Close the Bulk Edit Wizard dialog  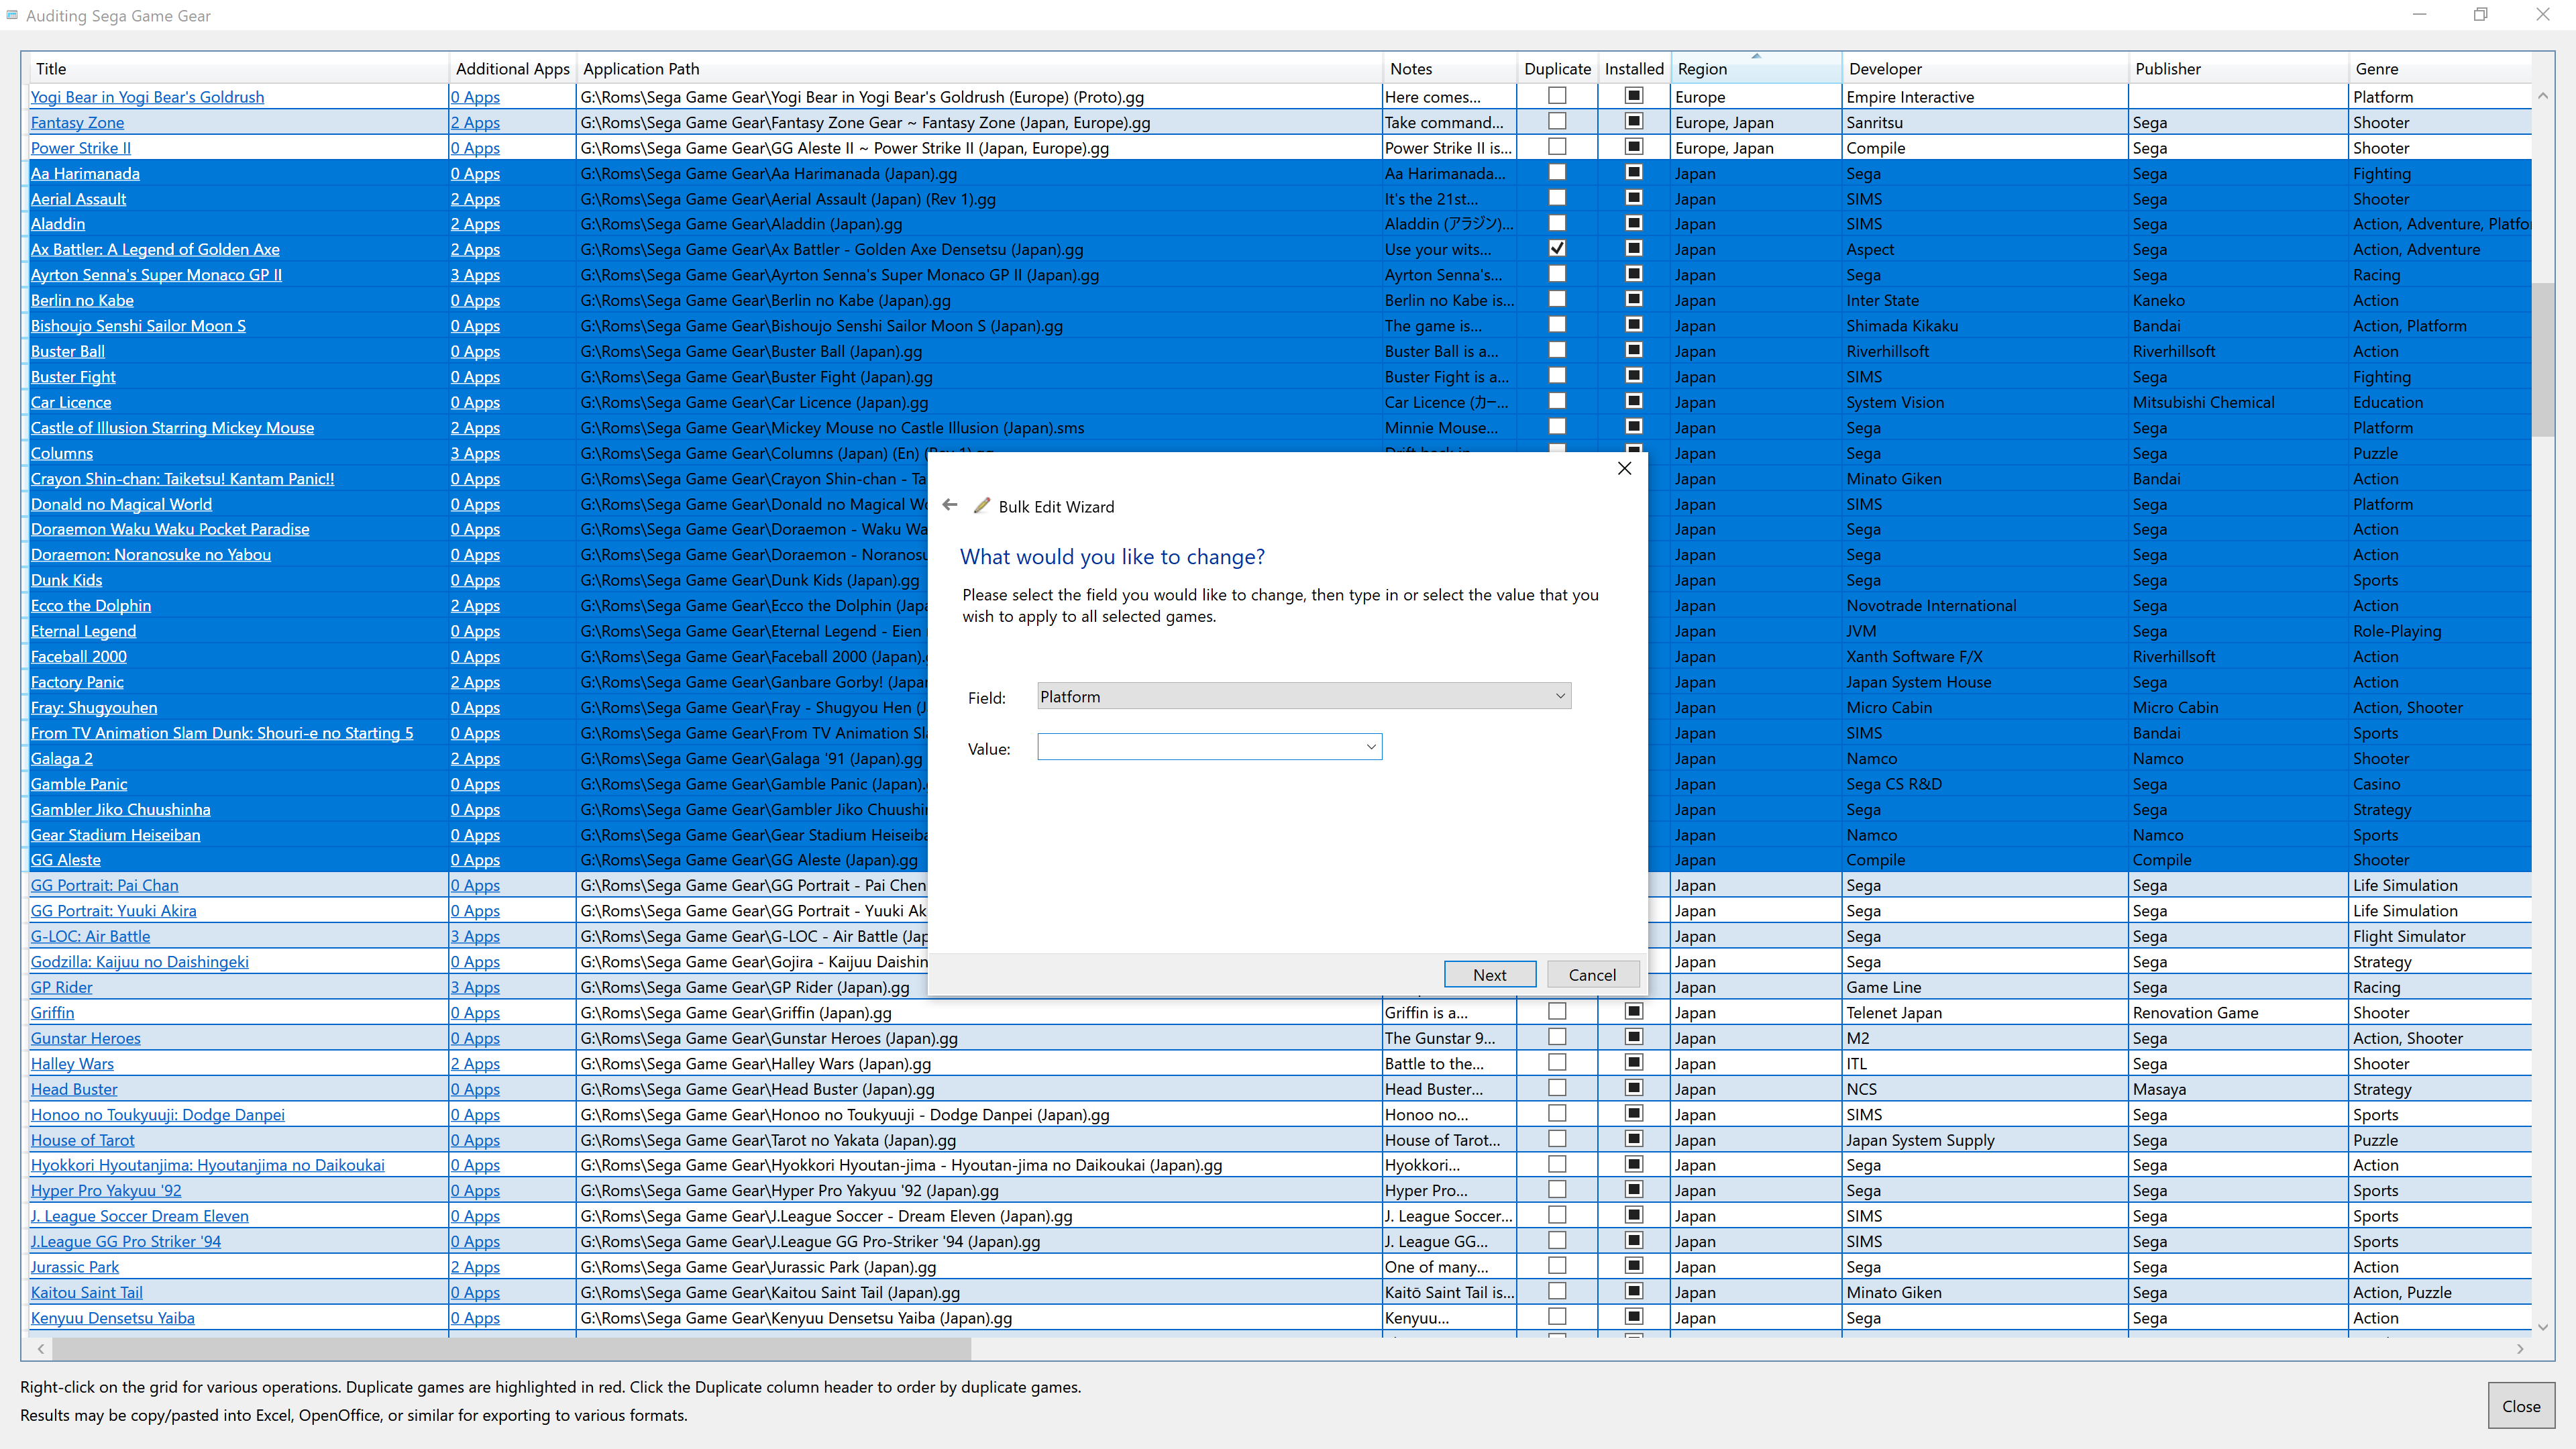(x=1624, y=468)
